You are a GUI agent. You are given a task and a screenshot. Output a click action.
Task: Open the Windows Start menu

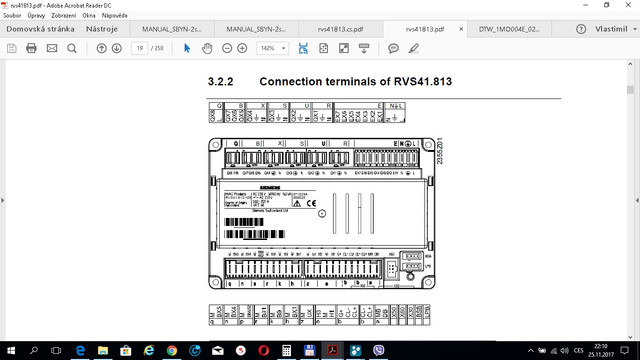pos(11,351)
